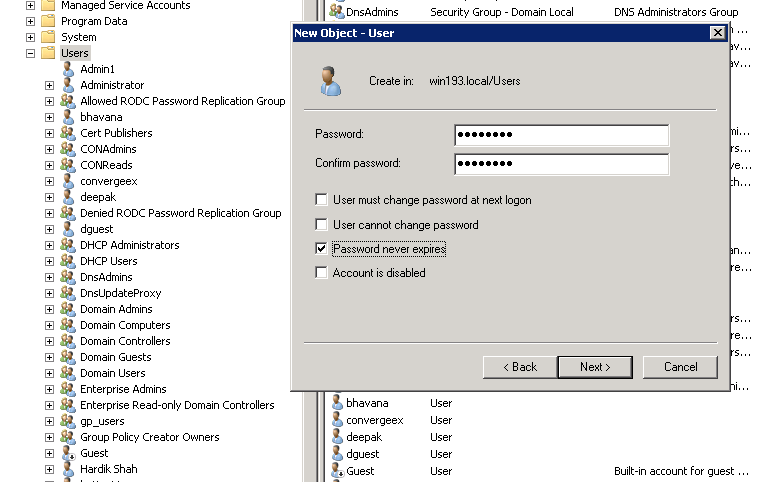Click the Users folder icon in tree
The image size is (774, 482).
tap(48, 53)
